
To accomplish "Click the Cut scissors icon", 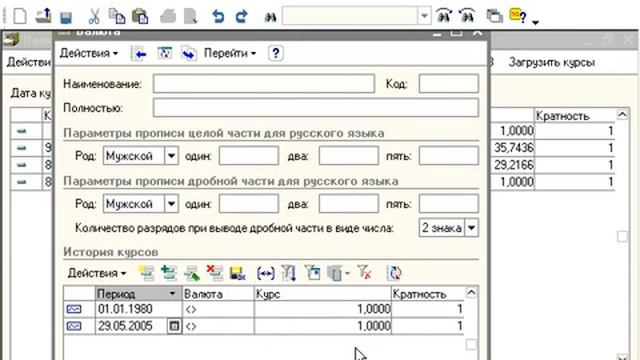I will click(94, 17).
